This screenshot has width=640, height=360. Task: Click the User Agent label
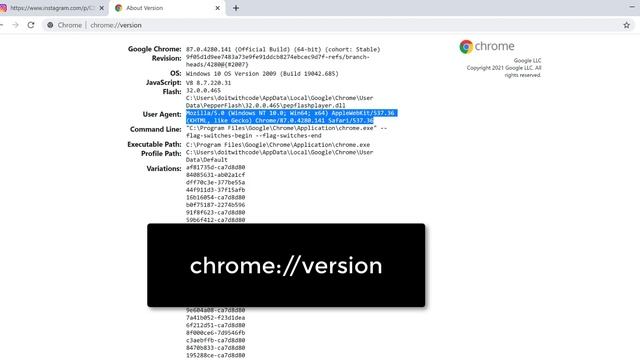pyautogui.click(x=162, y=114)
